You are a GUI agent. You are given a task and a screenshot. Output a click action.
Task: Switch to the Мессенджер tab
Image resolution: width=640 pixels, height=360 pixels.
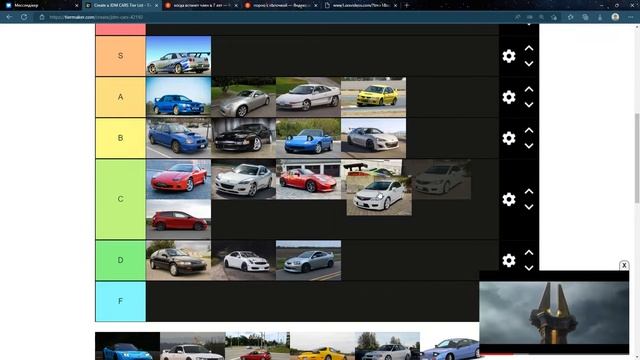tap(40, 5)
